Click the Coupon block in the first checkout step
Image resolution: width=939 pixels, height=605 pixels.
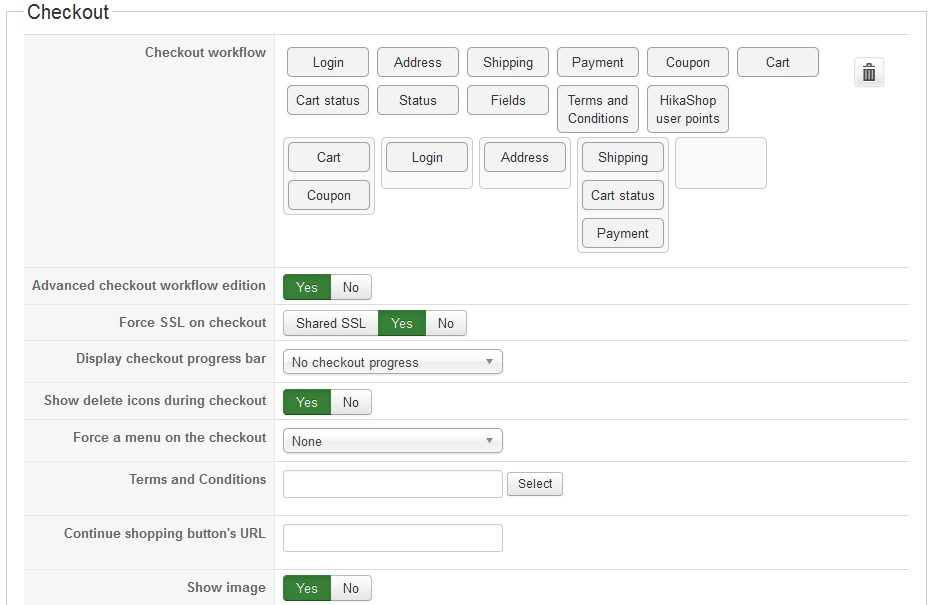coord(329,195)
